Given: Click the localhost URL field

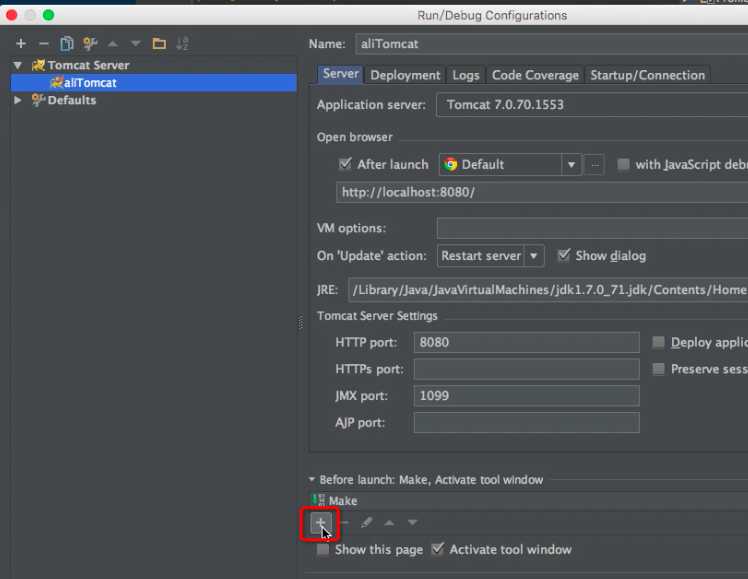Looking at the screenshot, I should click(x=542, y=192).
